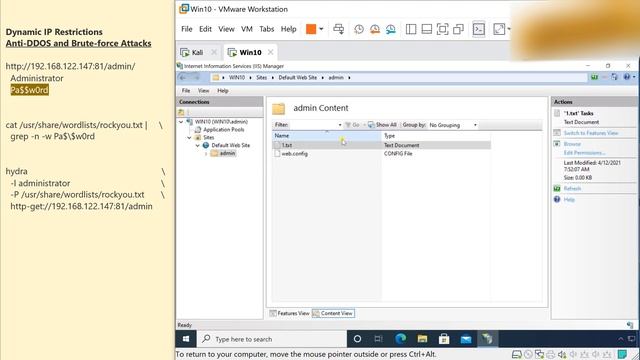640x360 pixels.
Task: Select the 1.txt file row
Action: (x=382, y=145)
